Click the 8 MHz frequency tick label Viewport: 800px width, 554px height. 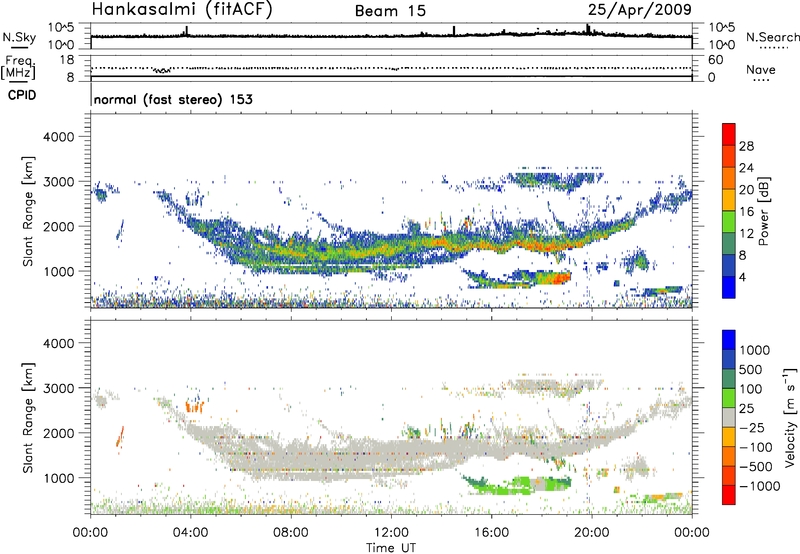70,77
